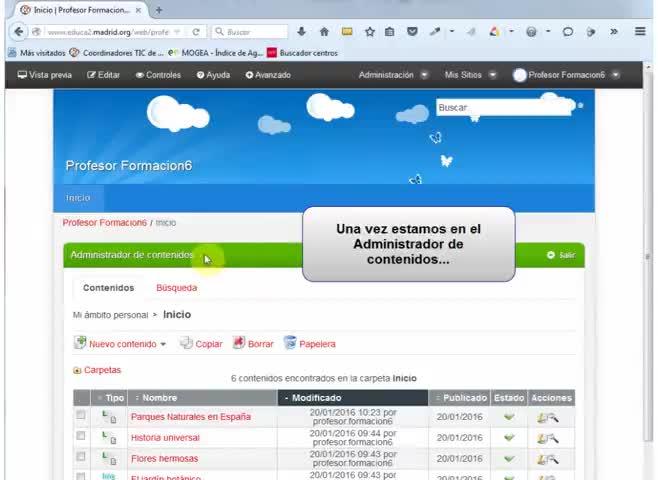
Task: Click the profile avatar of Profesor Formacion6
Action: pos(520,75)
